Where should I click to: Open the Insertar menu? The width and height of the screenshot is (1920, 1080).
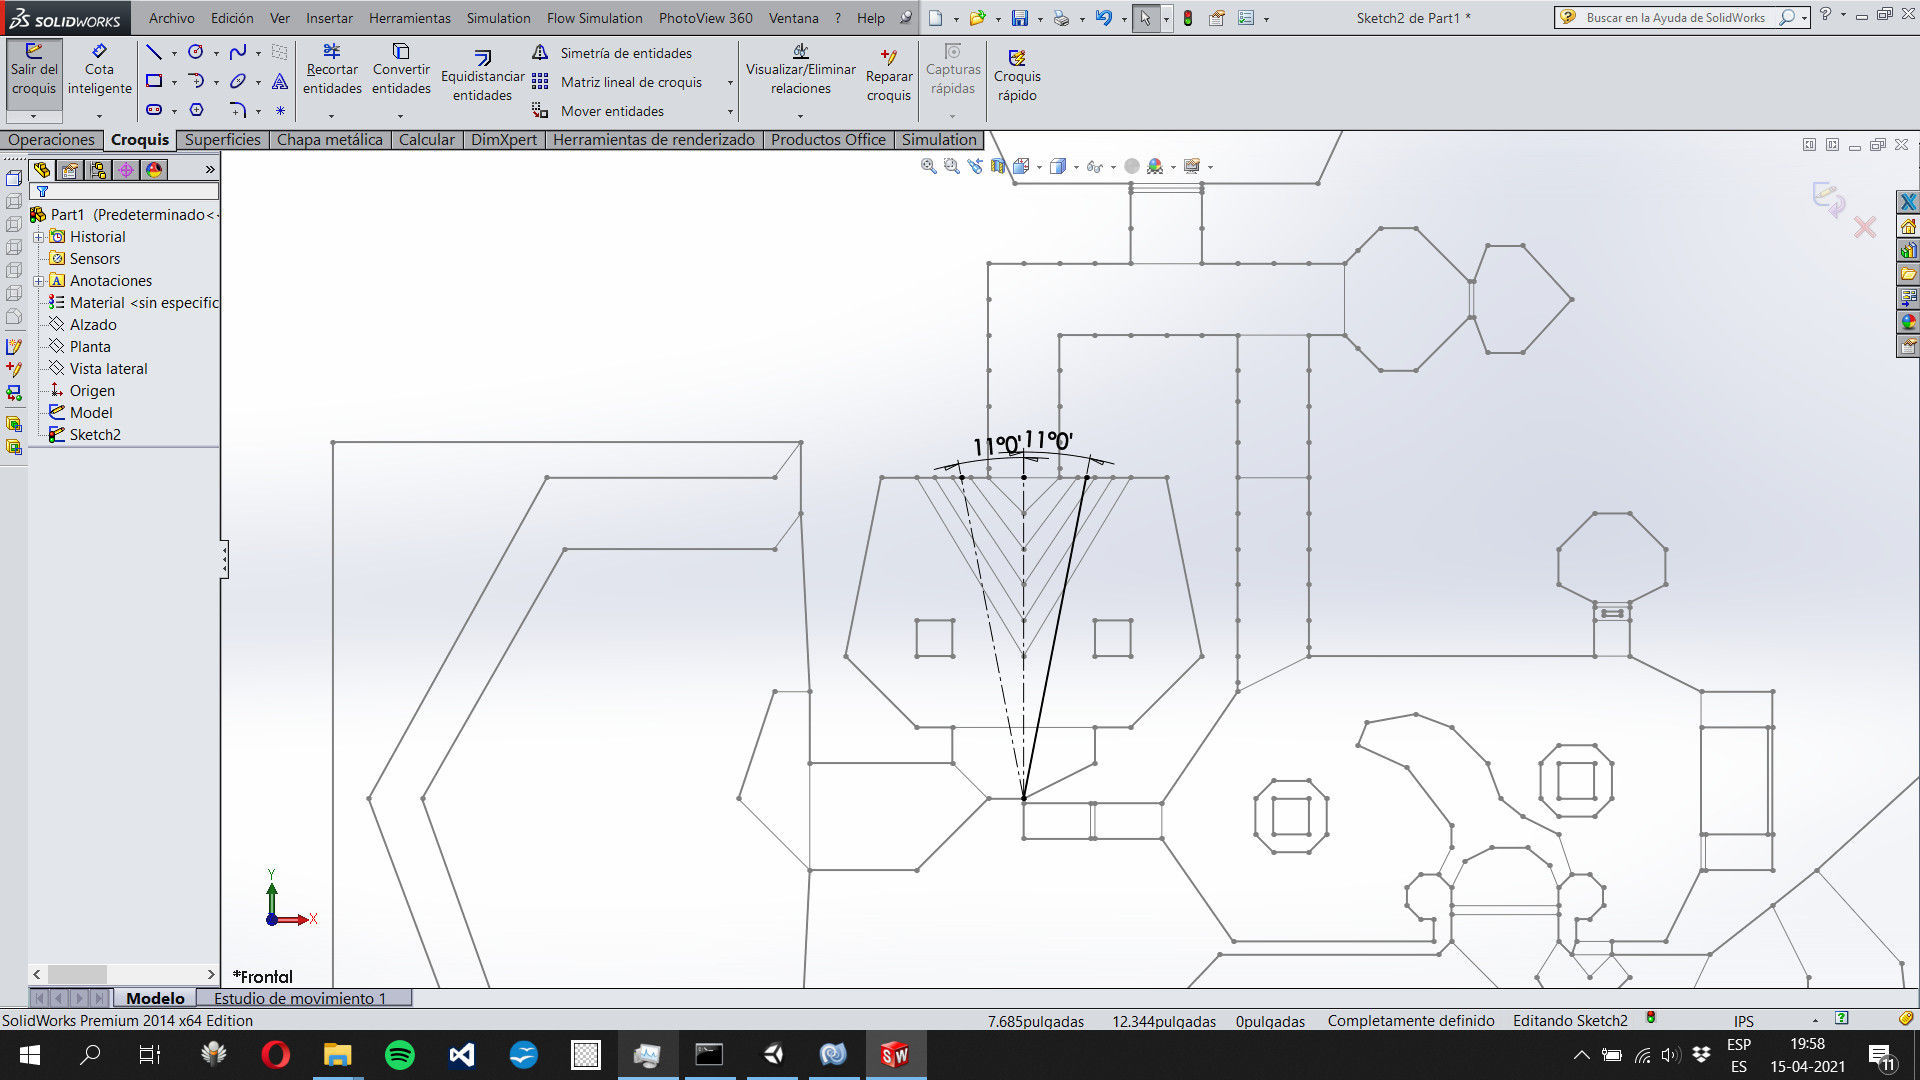click(329, 18)
